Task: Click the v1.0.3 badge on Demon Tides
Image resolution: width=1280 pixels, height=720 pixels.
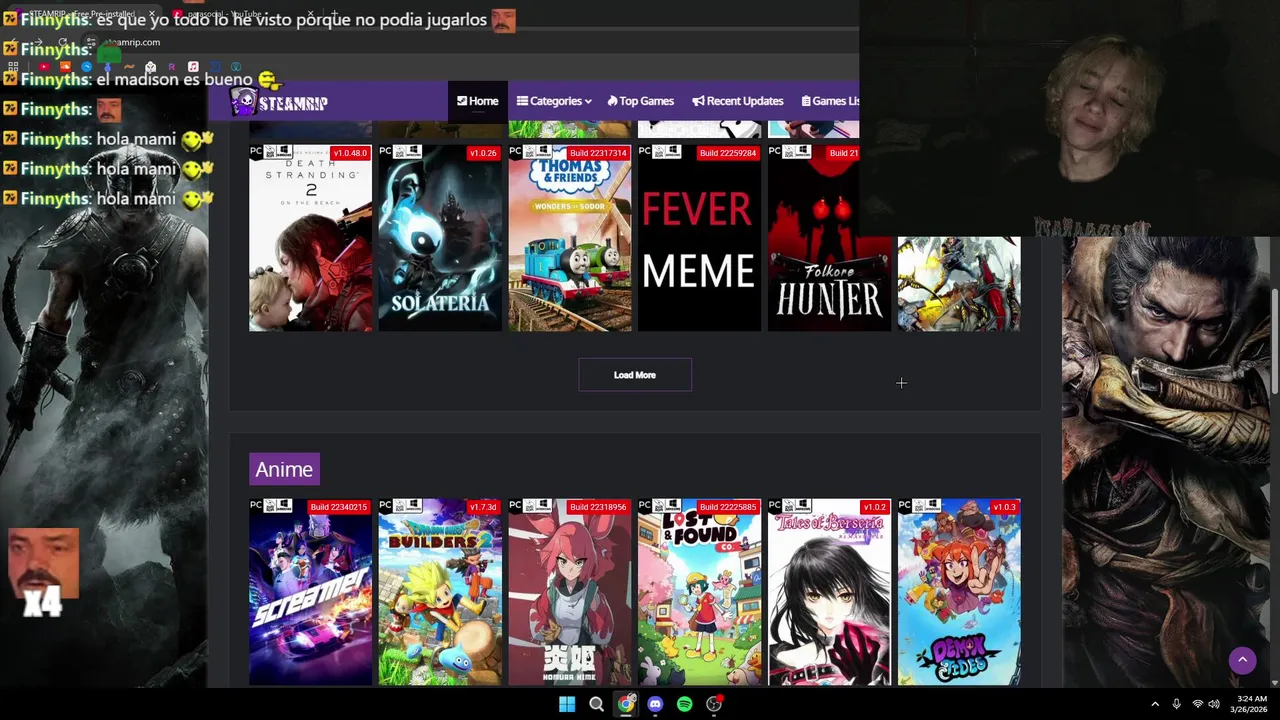Action: click(x=1003, y=507)
